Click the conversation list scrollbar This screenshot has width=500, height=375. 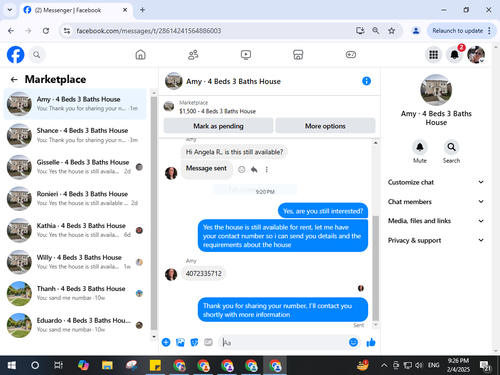click(154, 213)
